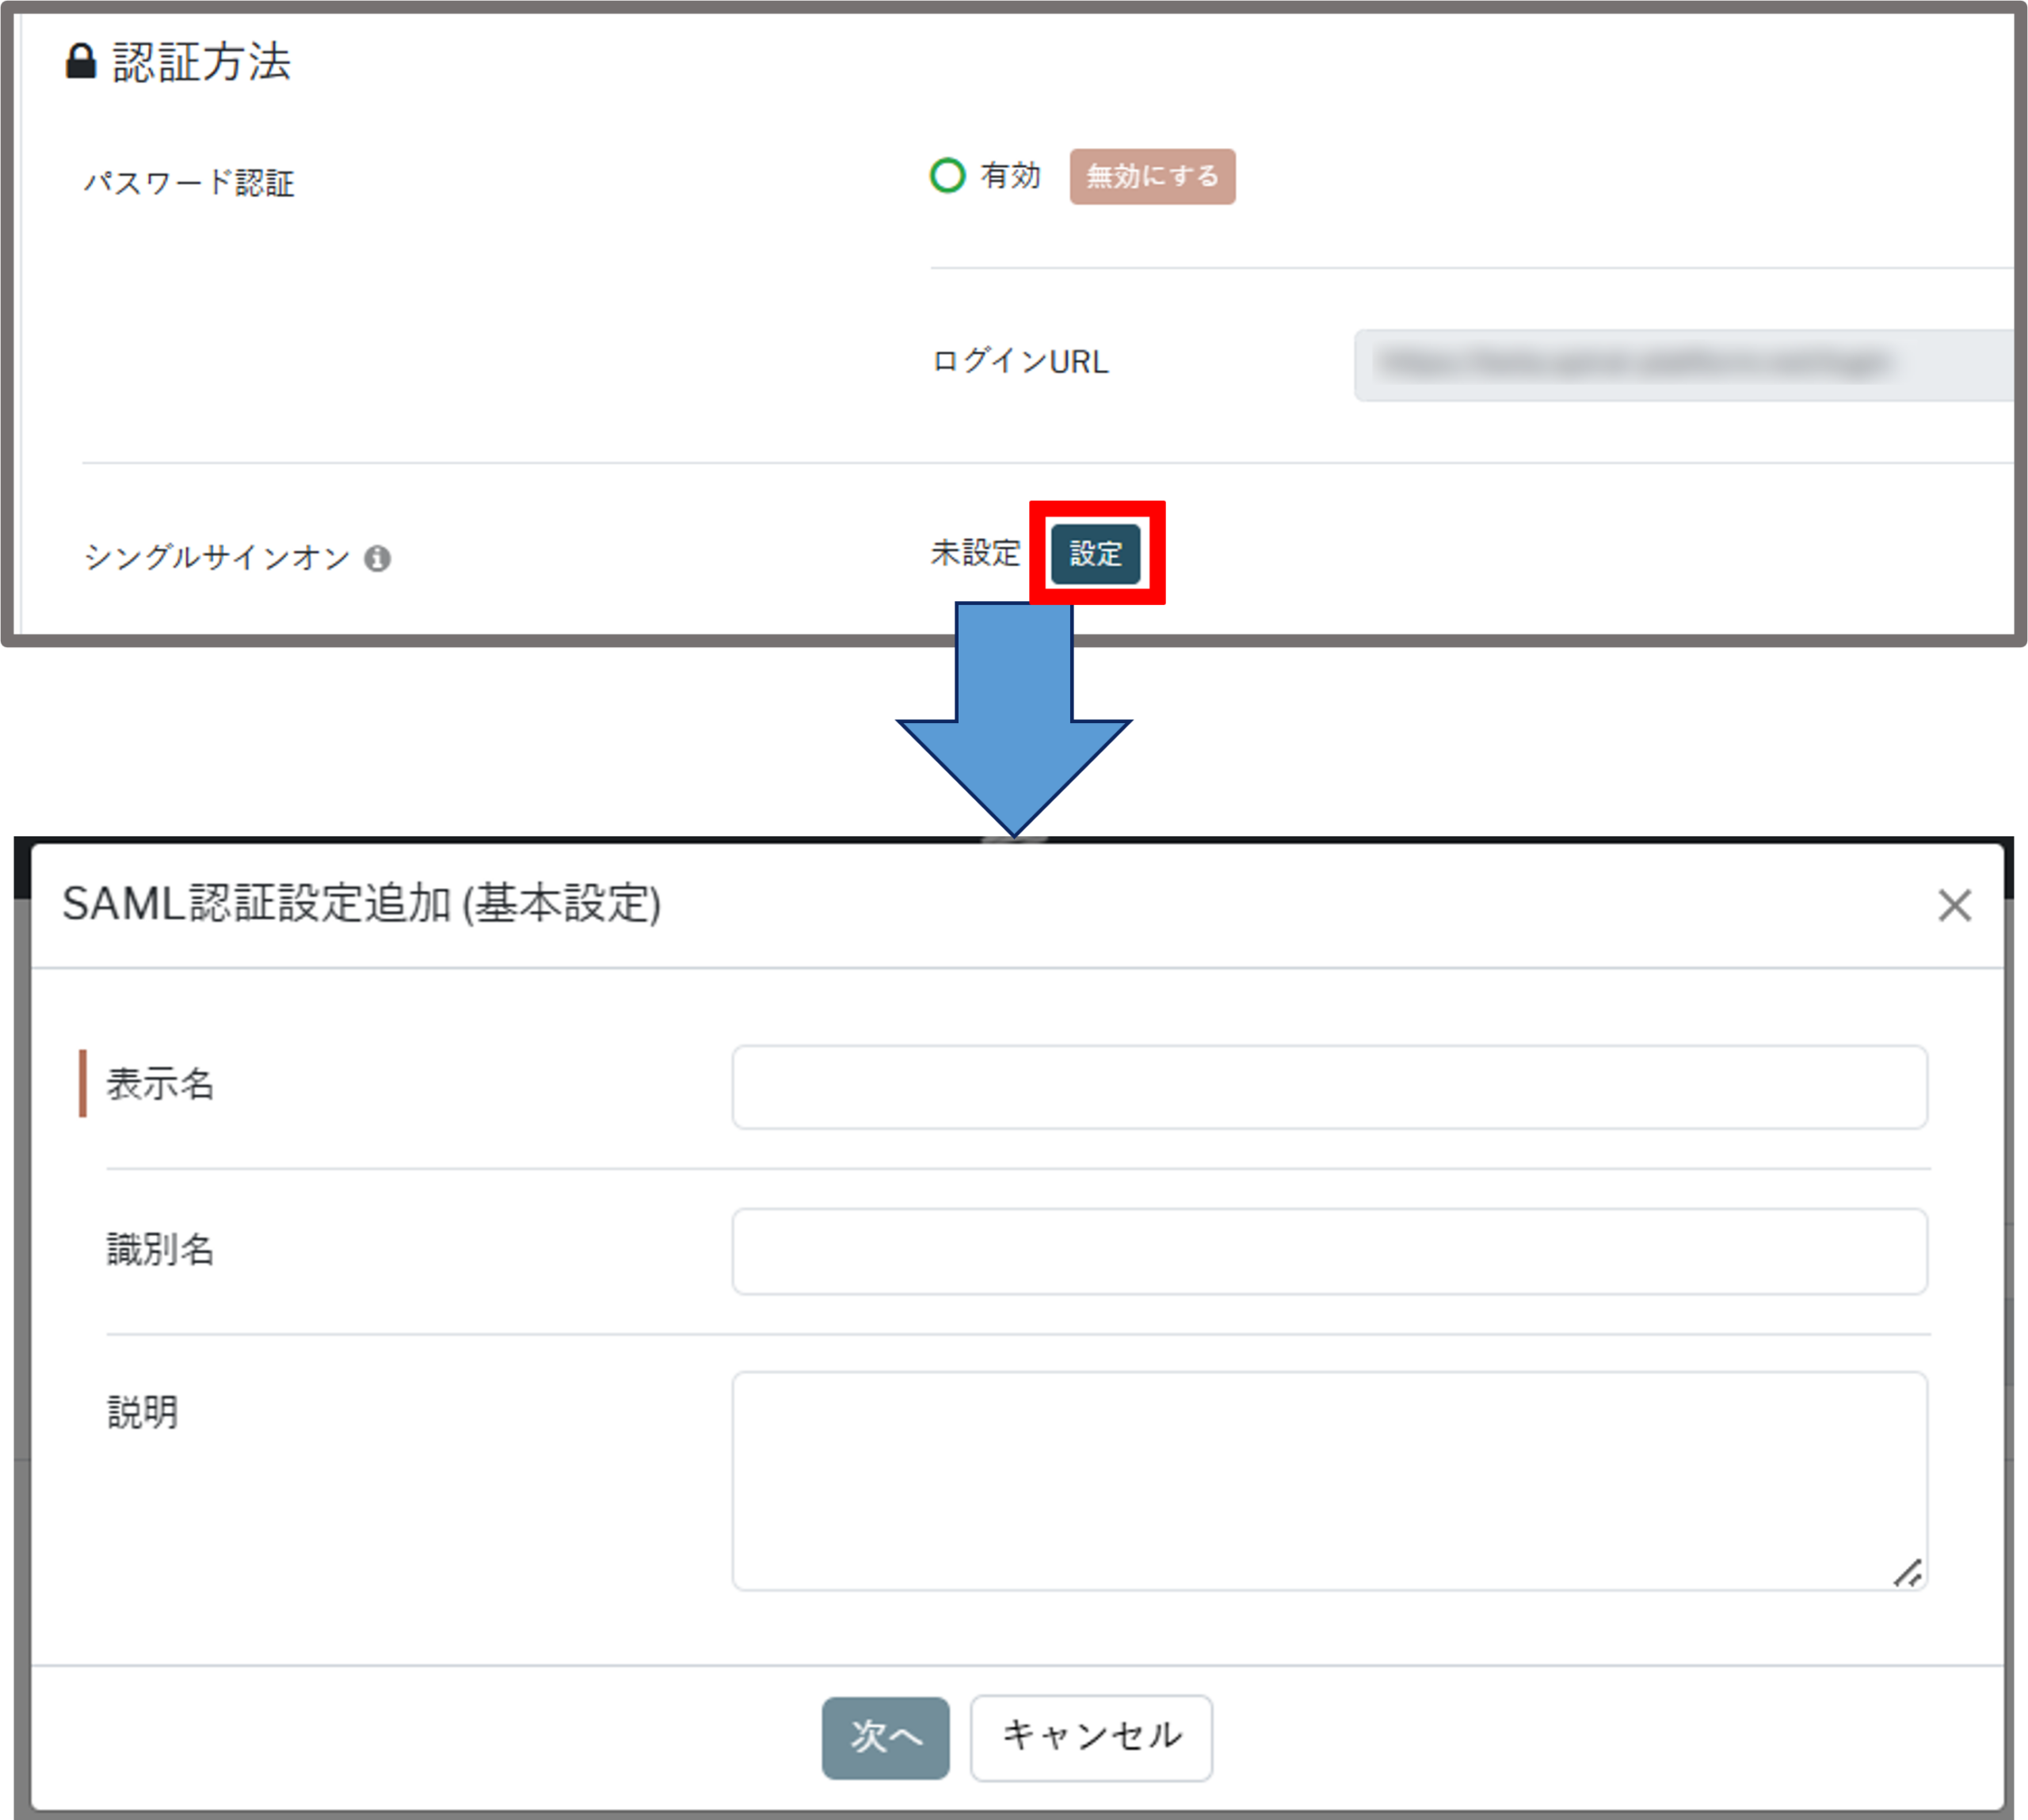The height and width of the screenshot is (1820, 2028).
Task: Close the SAML認証設定追加 dialog
Action: coord(1954,905)
